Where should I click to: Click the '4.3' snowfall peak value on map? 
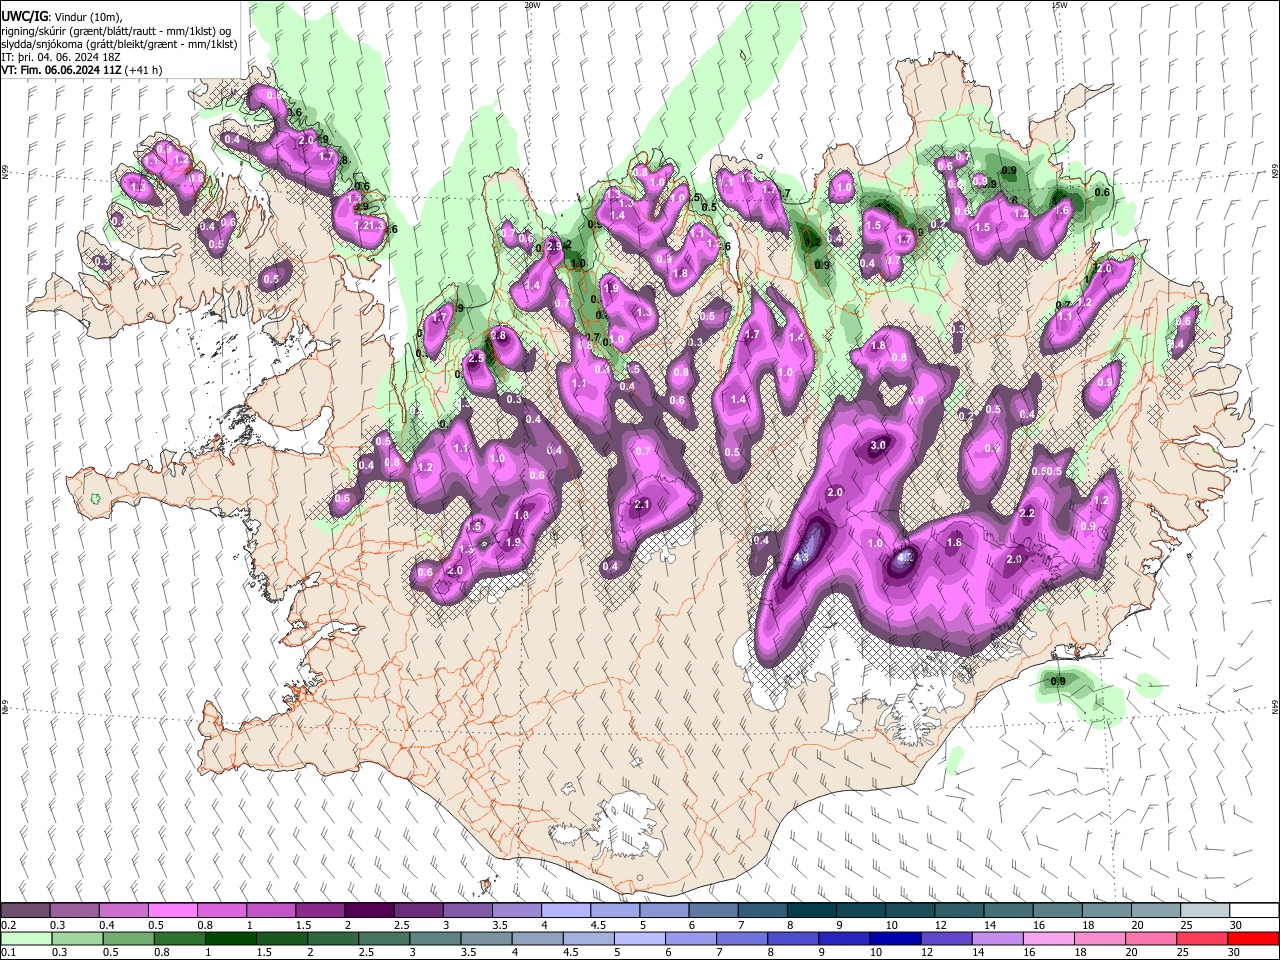tap(800, 557)
